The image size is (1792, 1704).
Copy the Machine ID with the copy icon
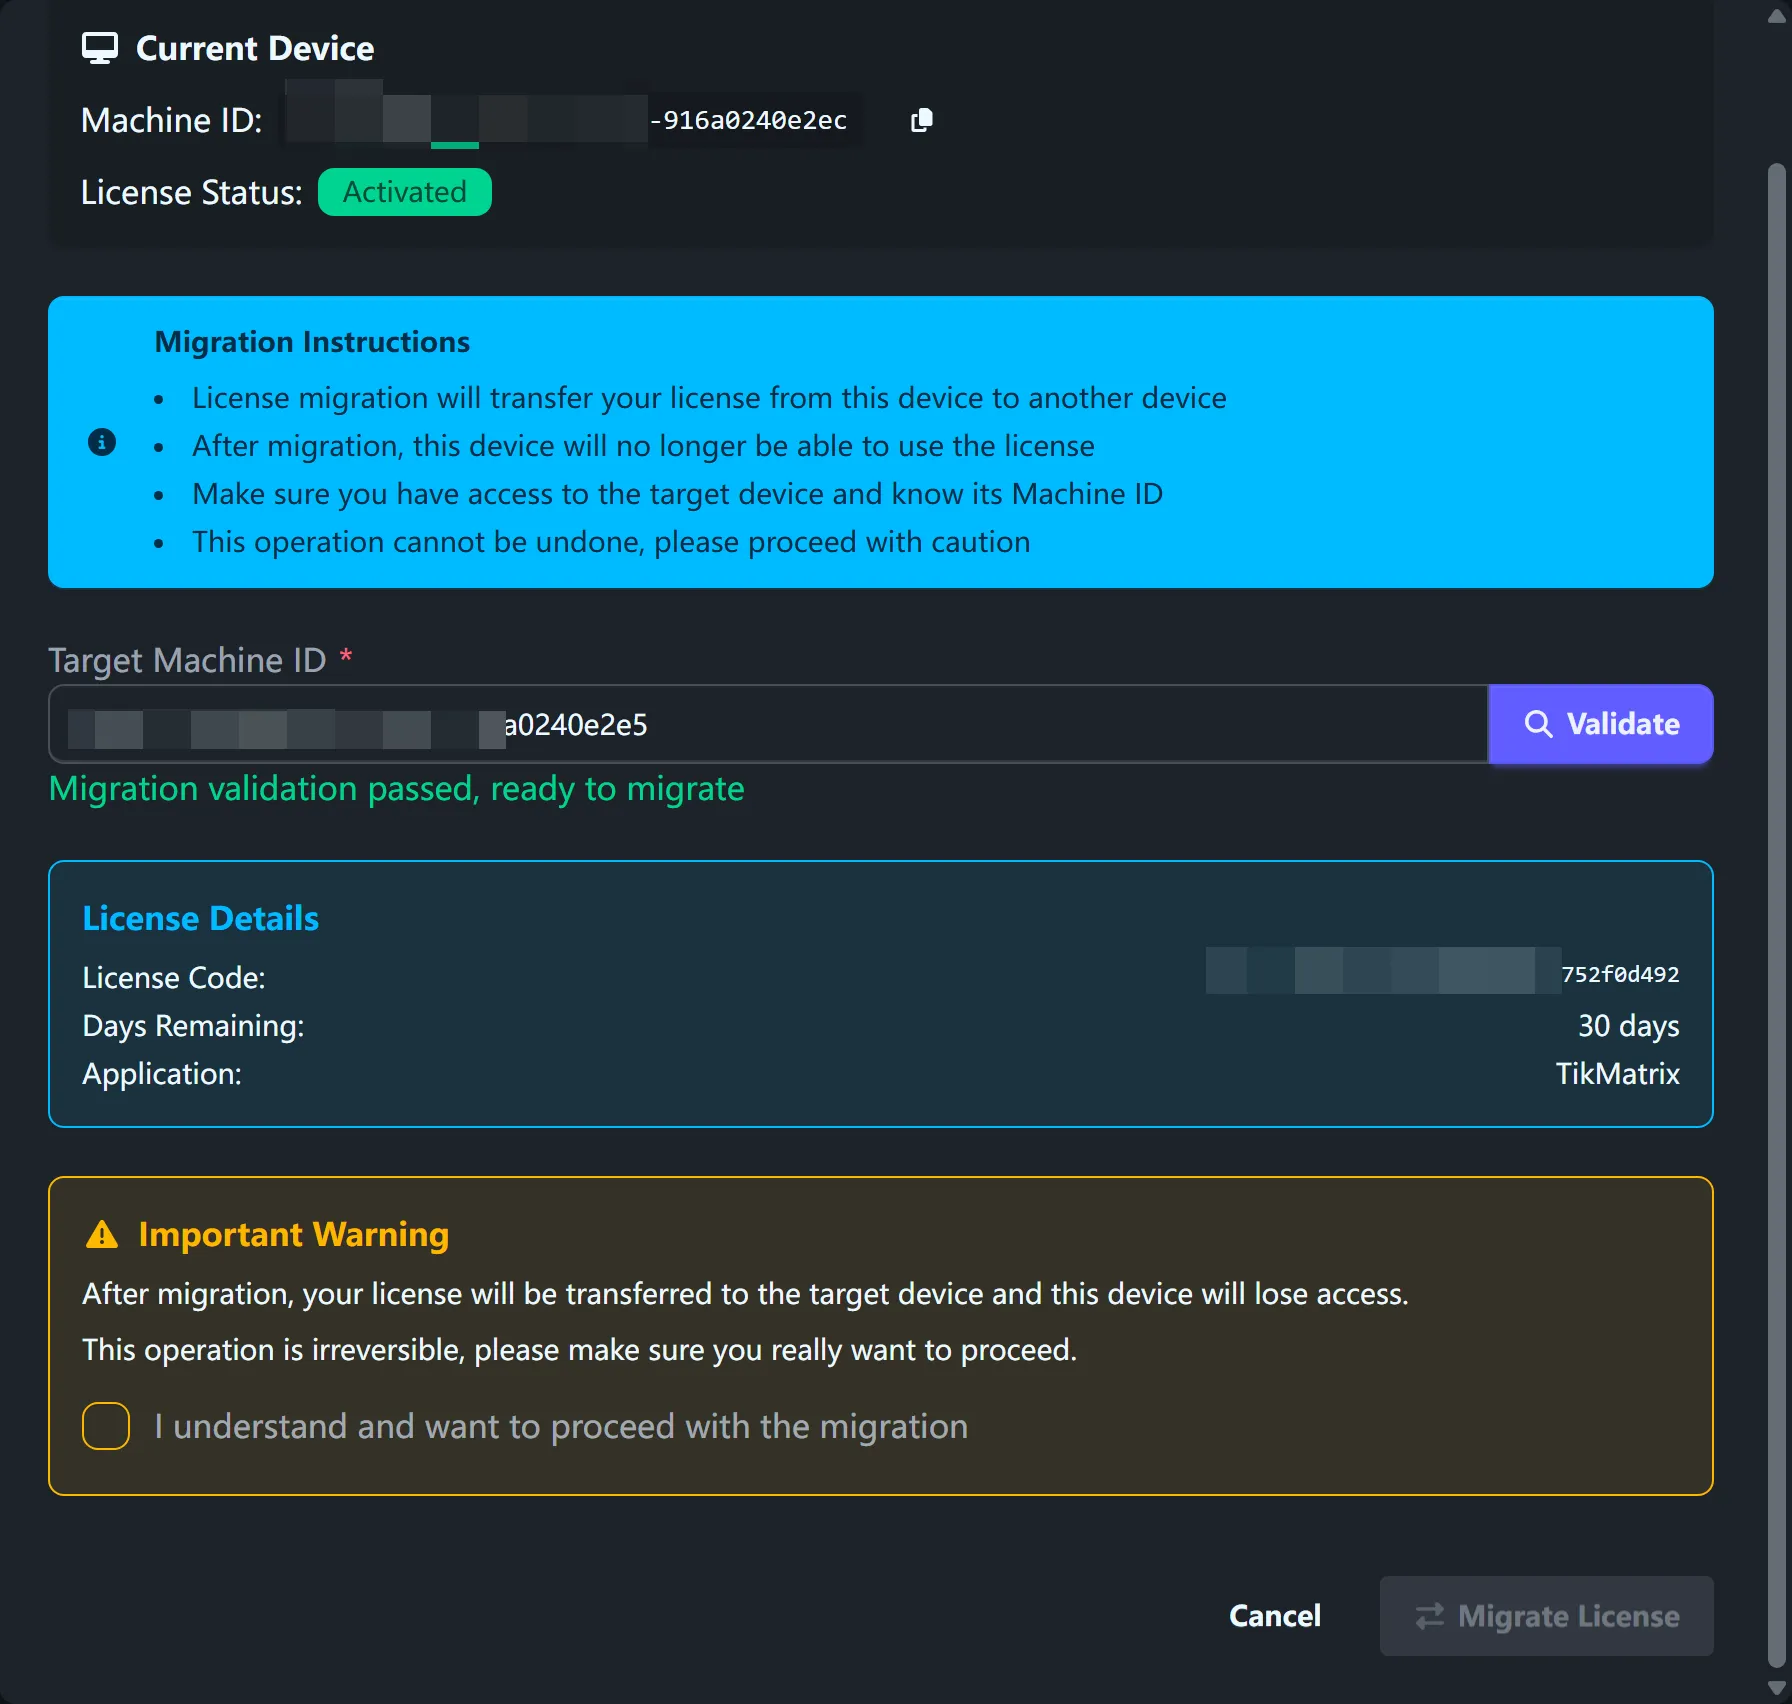tap(922, 120)
